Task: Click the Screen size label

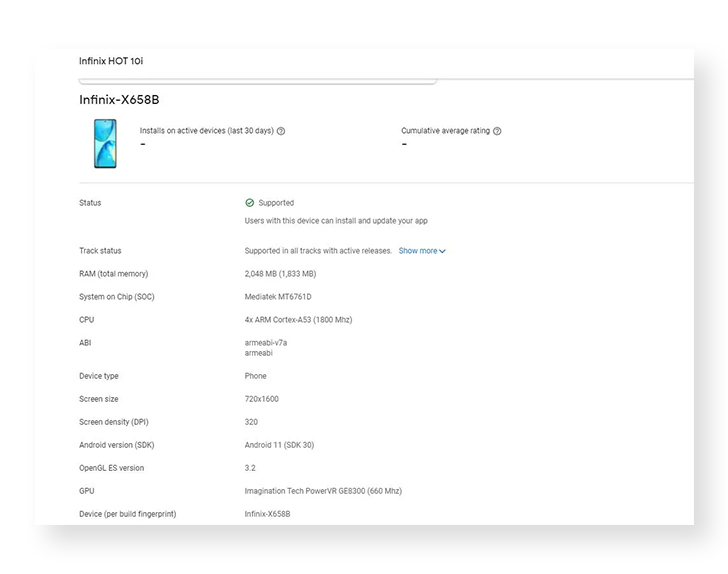Action: click(99, 399)
